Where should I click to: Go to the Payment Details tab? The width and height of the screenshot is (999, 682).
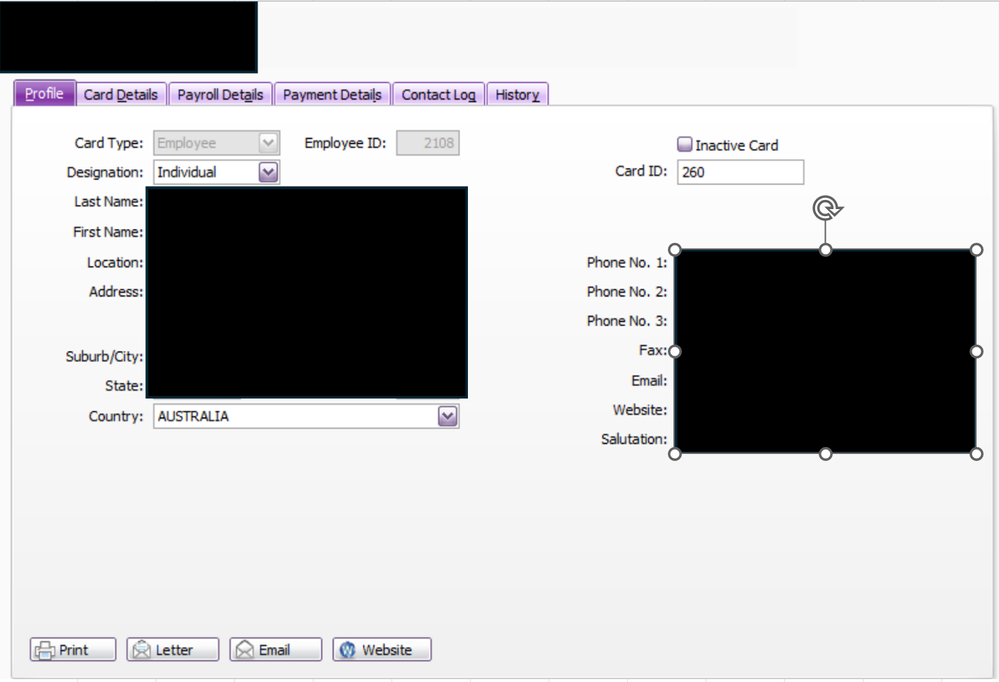coord(332,95)
